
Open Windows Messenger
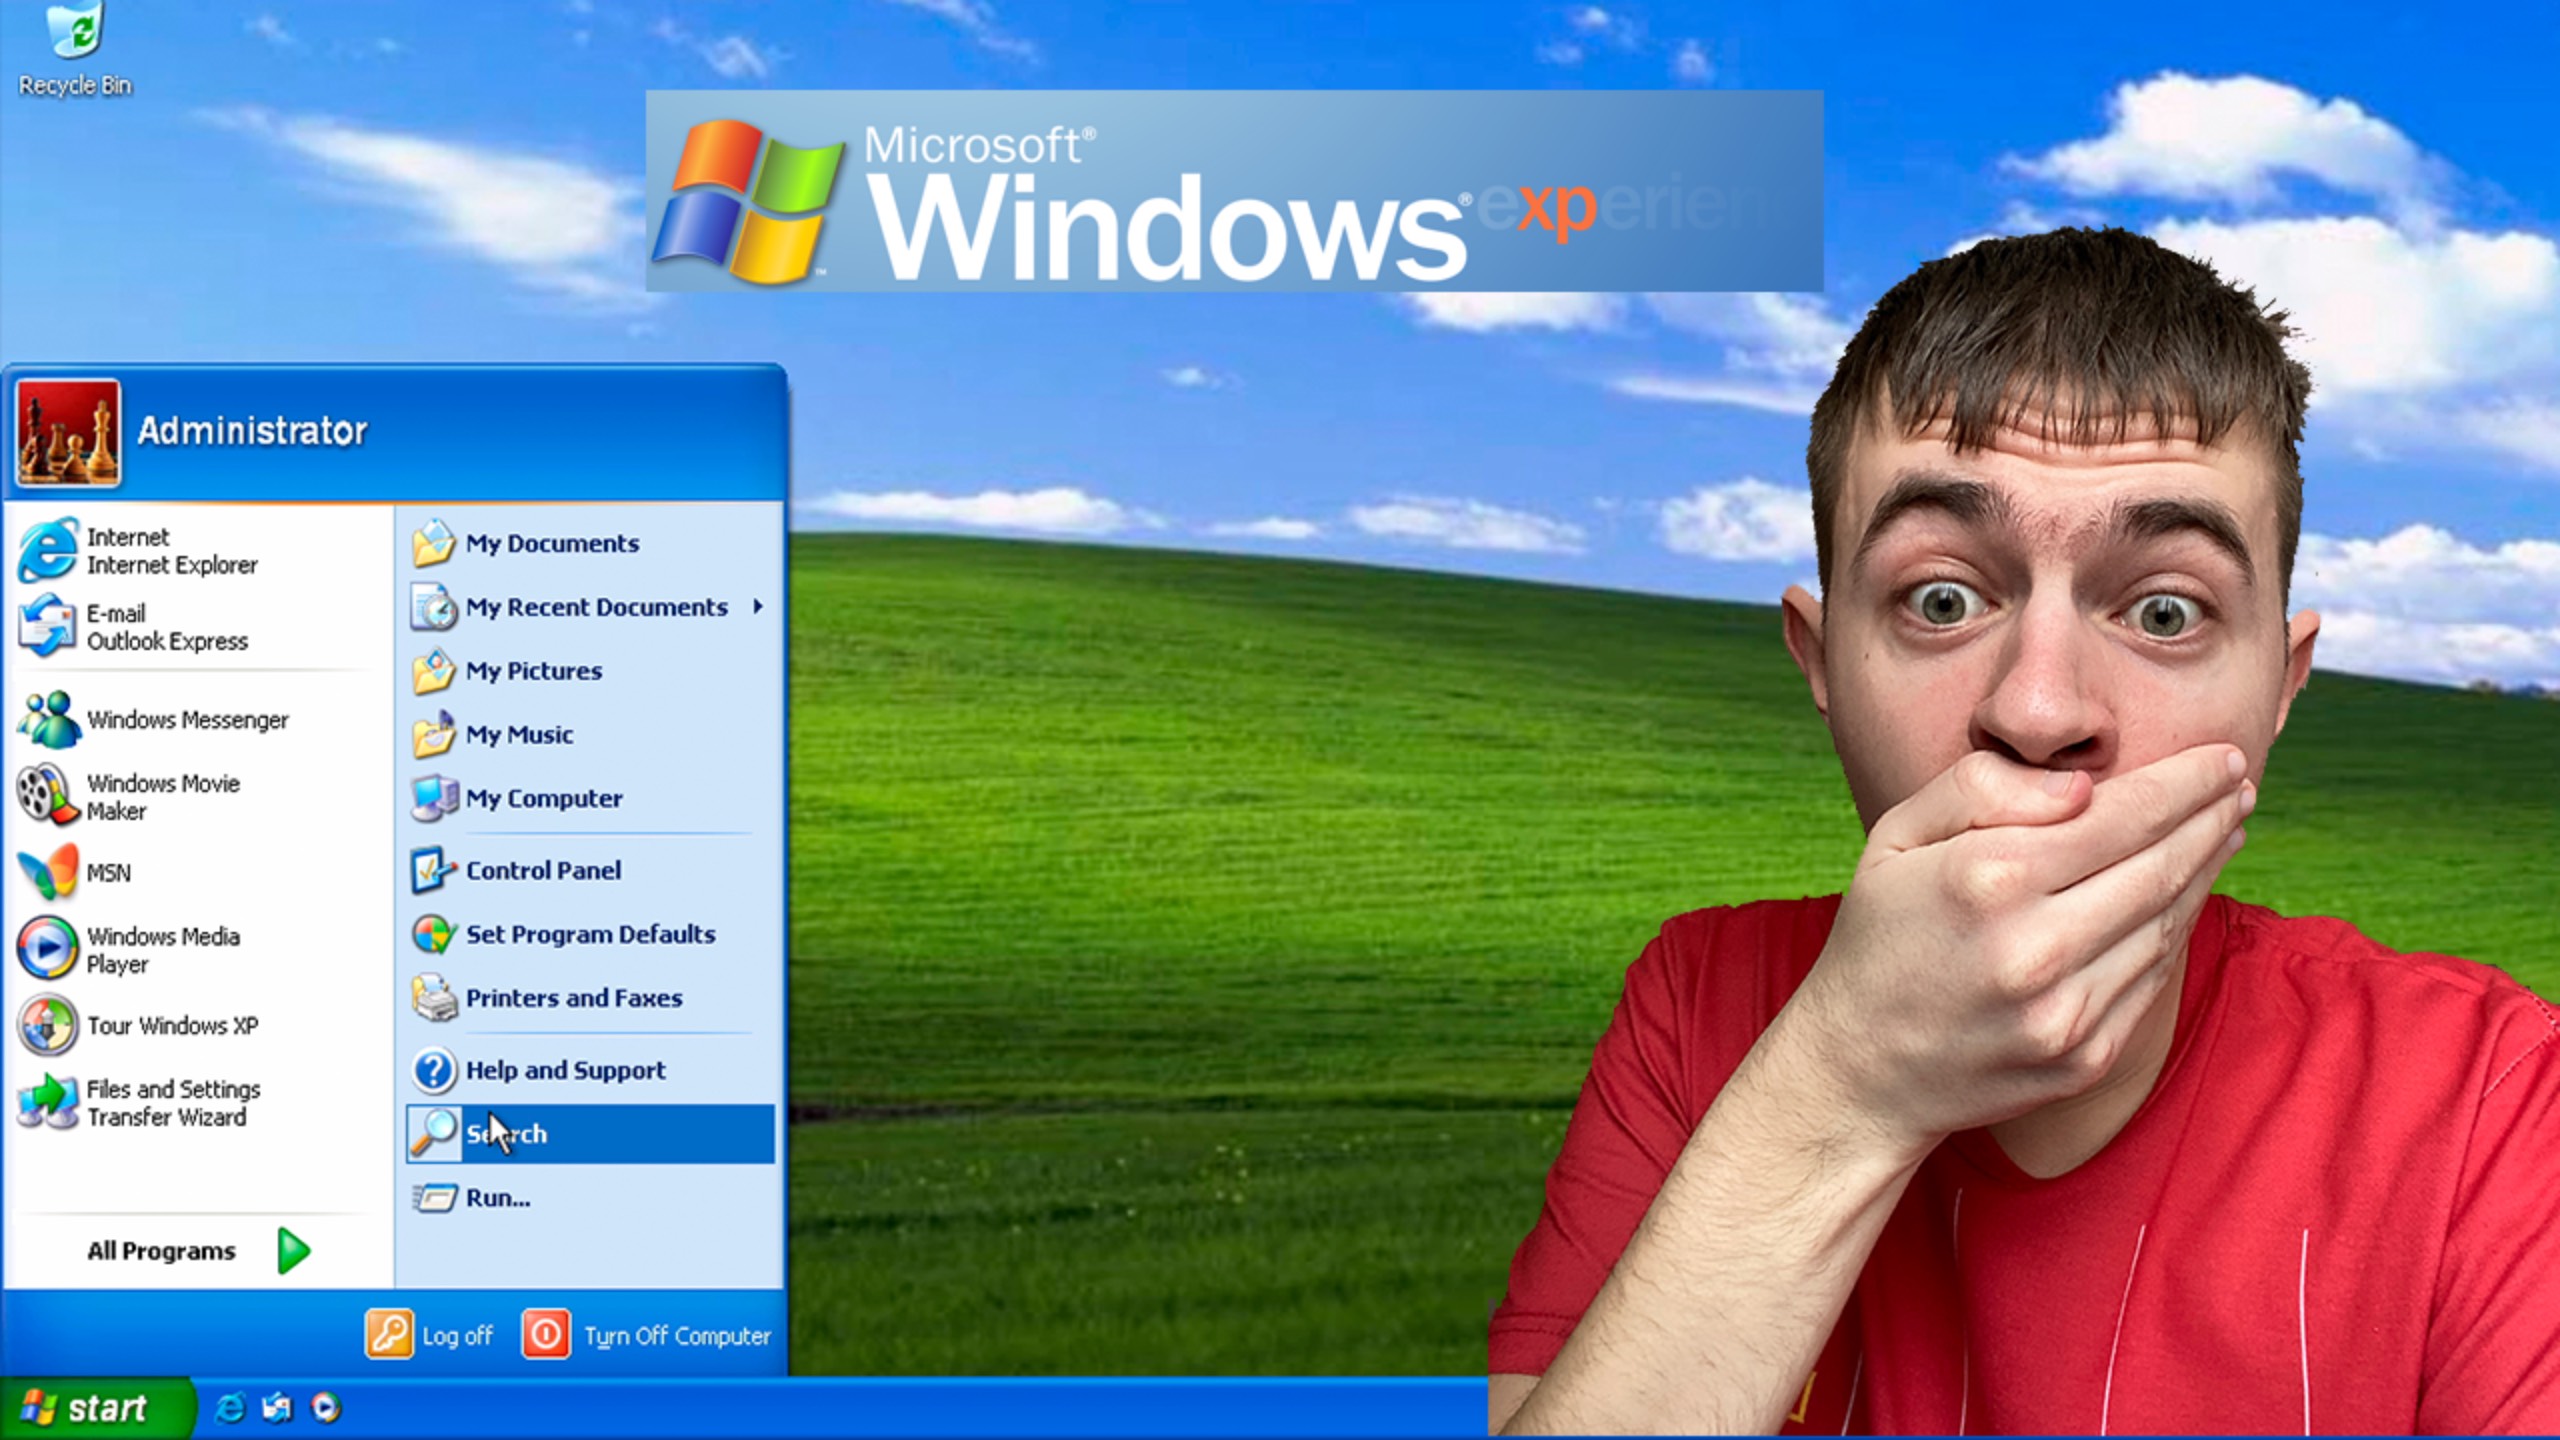186,720
